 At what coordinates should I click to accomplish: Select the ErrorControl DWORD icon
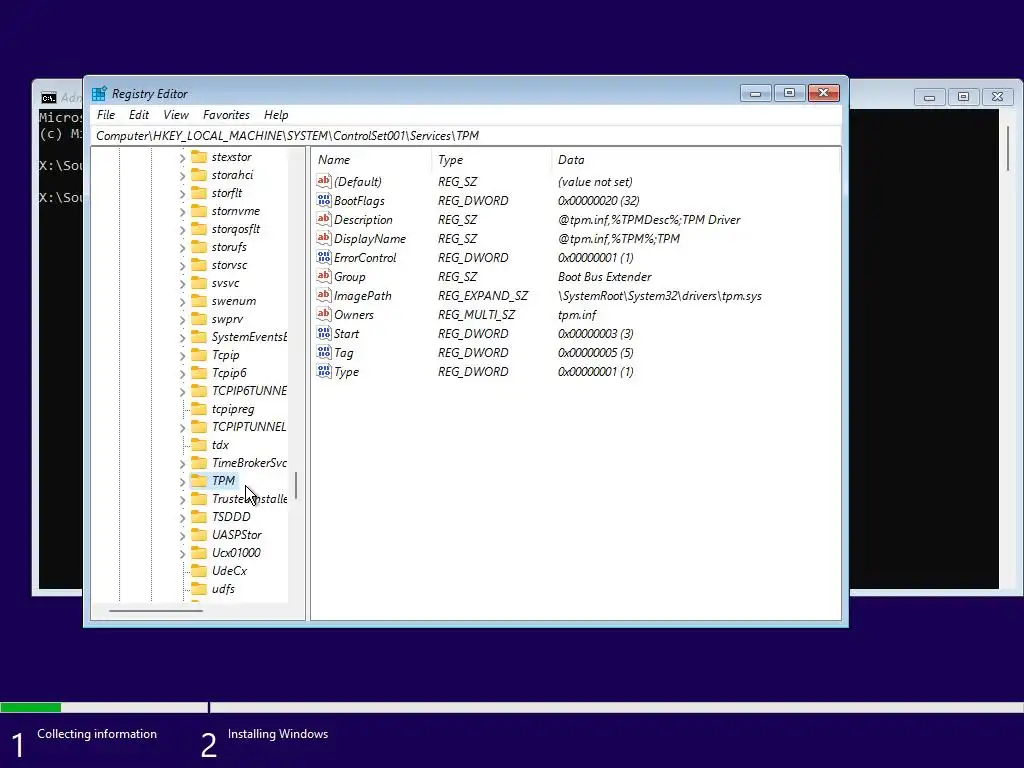323,257
